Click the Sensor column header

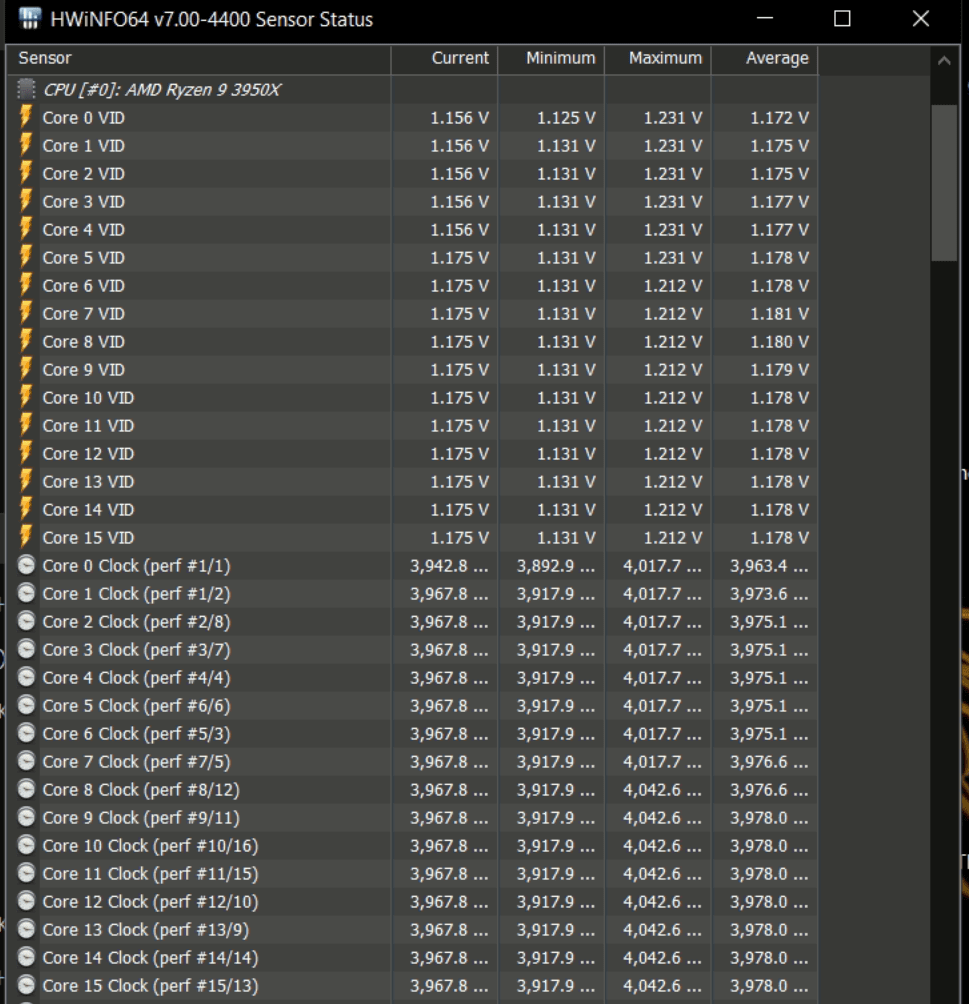(x=199, y=59)
